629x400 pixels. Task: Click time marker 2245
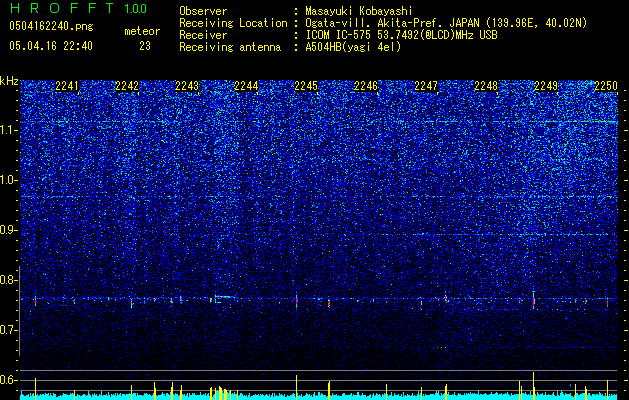tap(306, 86)
